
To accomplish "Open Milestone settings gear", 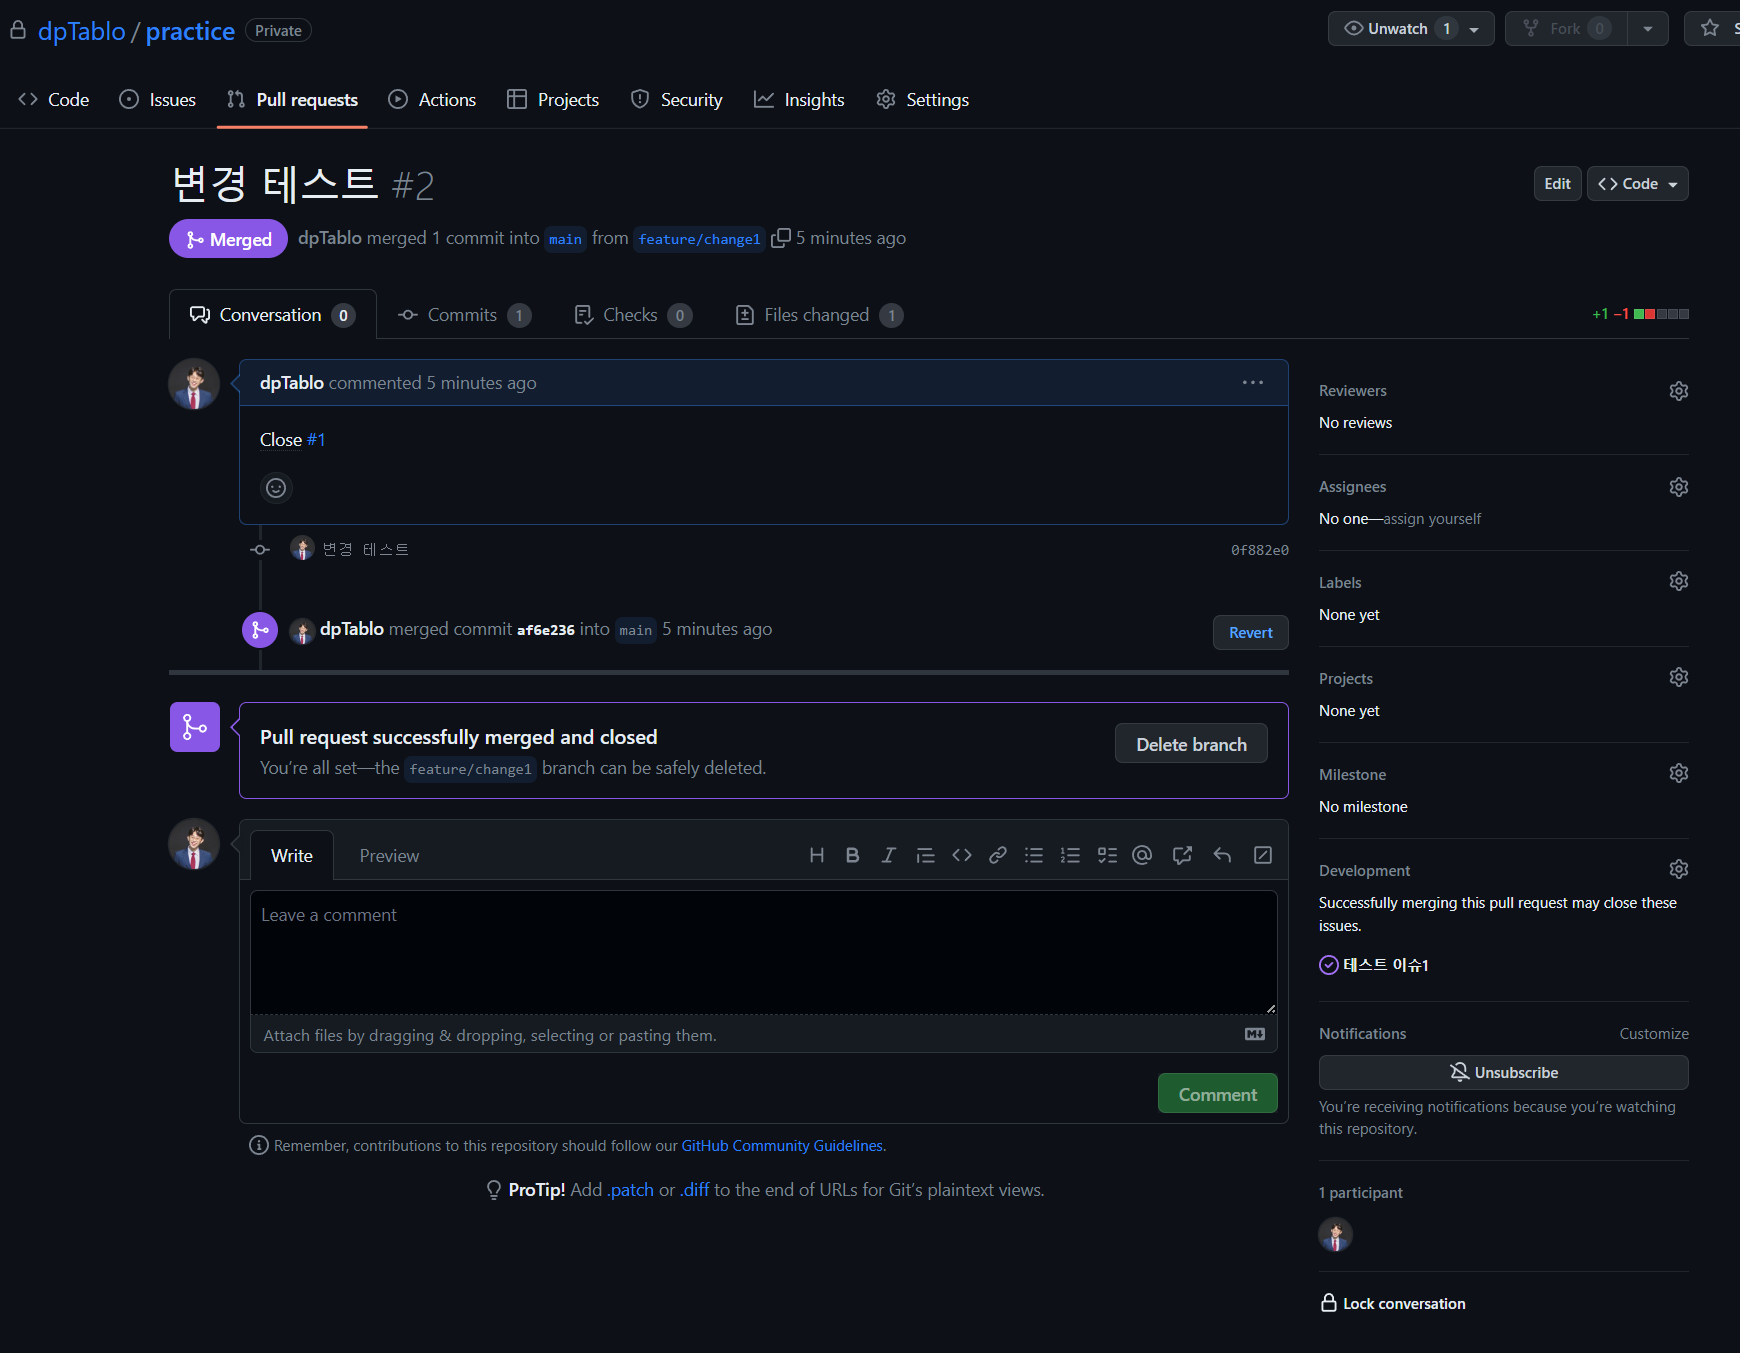I will 1679,773.
